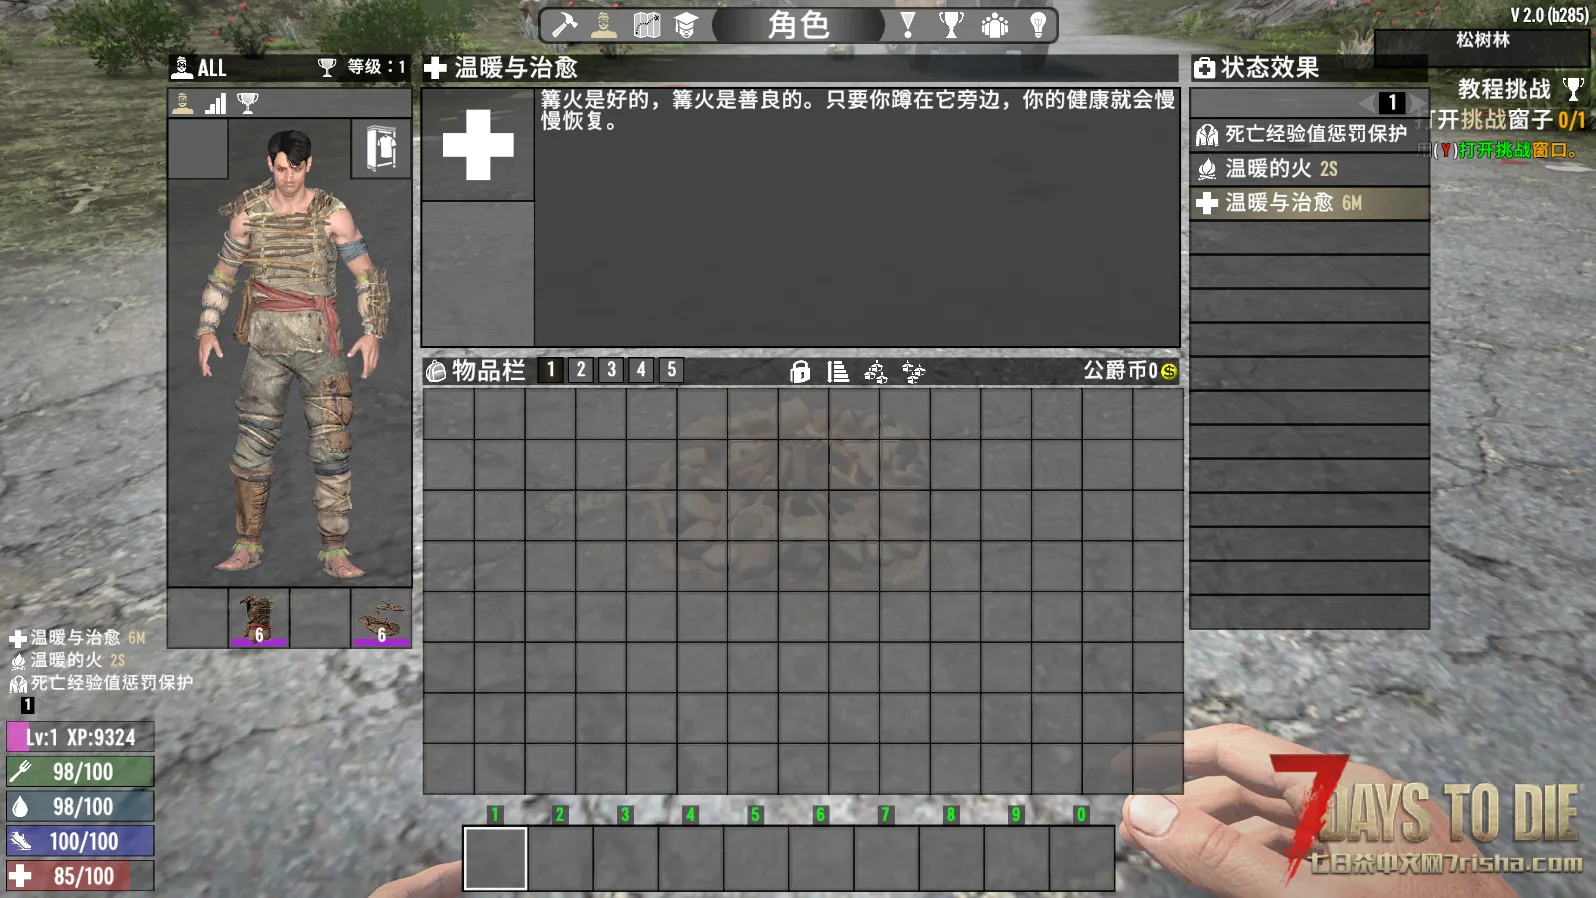1596x898 pixels.
Task: Sort the inventory with the sort icon
Action: pyautogui.click(x=838, y=371)
